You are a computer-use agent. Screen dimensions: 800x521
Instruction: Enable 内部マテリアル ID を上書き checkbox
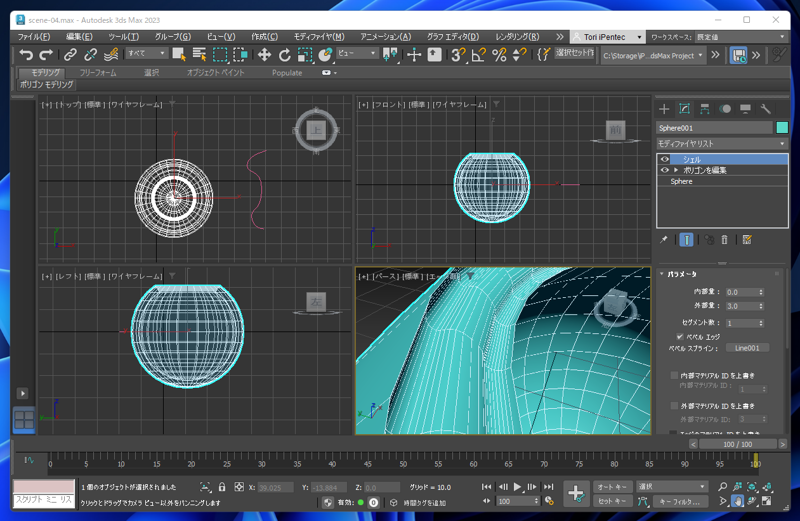(x=674, y=375)
